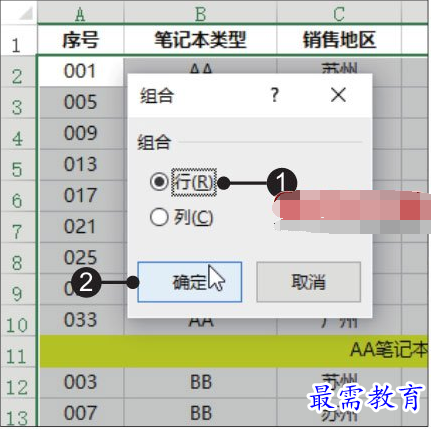Select column A header
This screenshot has height=429, width=431.
point(80,14)
